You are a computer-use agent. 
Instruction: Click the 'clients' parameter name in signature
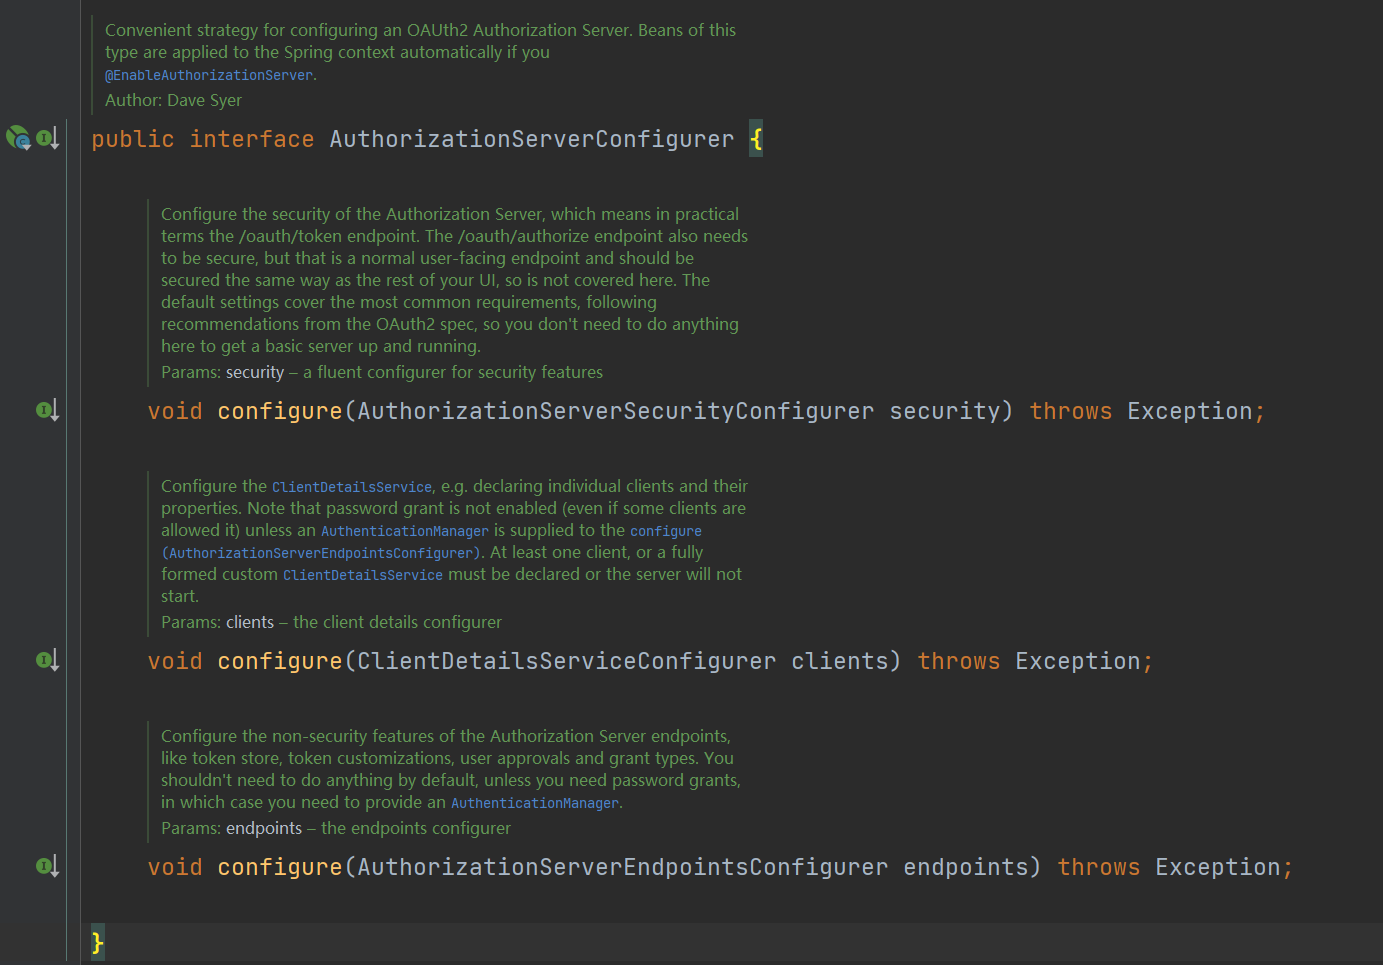coord(839,661)
